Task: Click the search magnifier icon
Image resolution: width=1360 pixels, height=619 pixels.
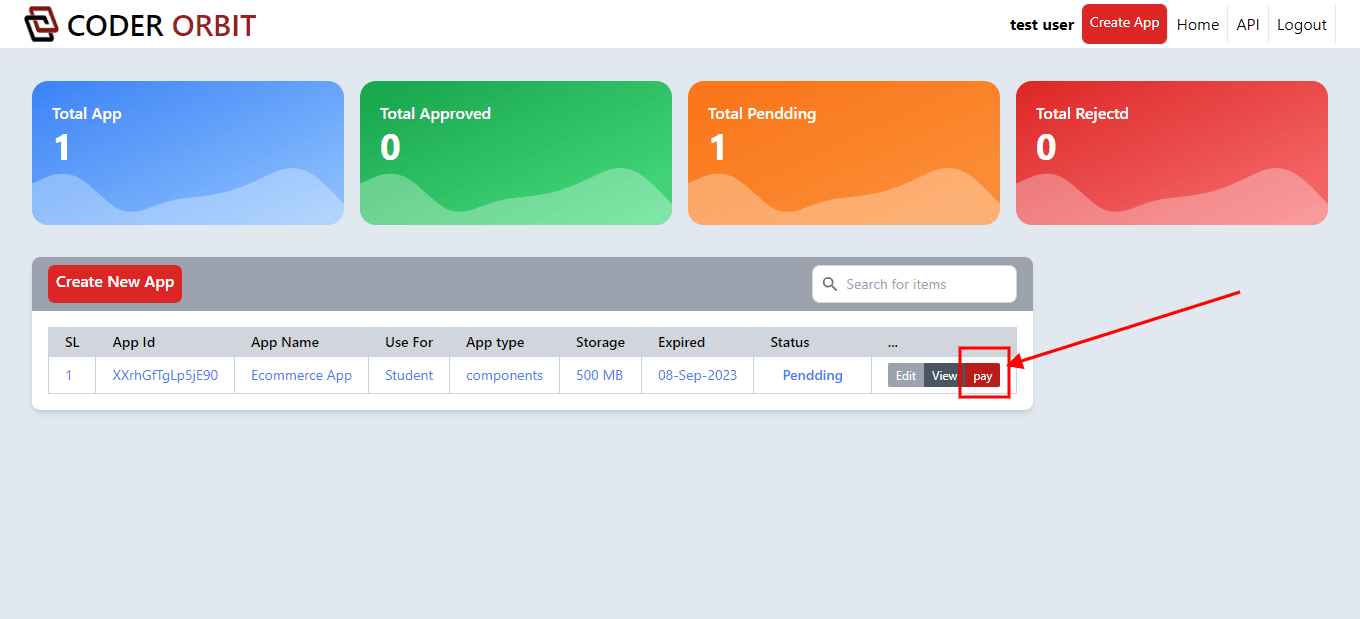Action: tap(830, 284)
